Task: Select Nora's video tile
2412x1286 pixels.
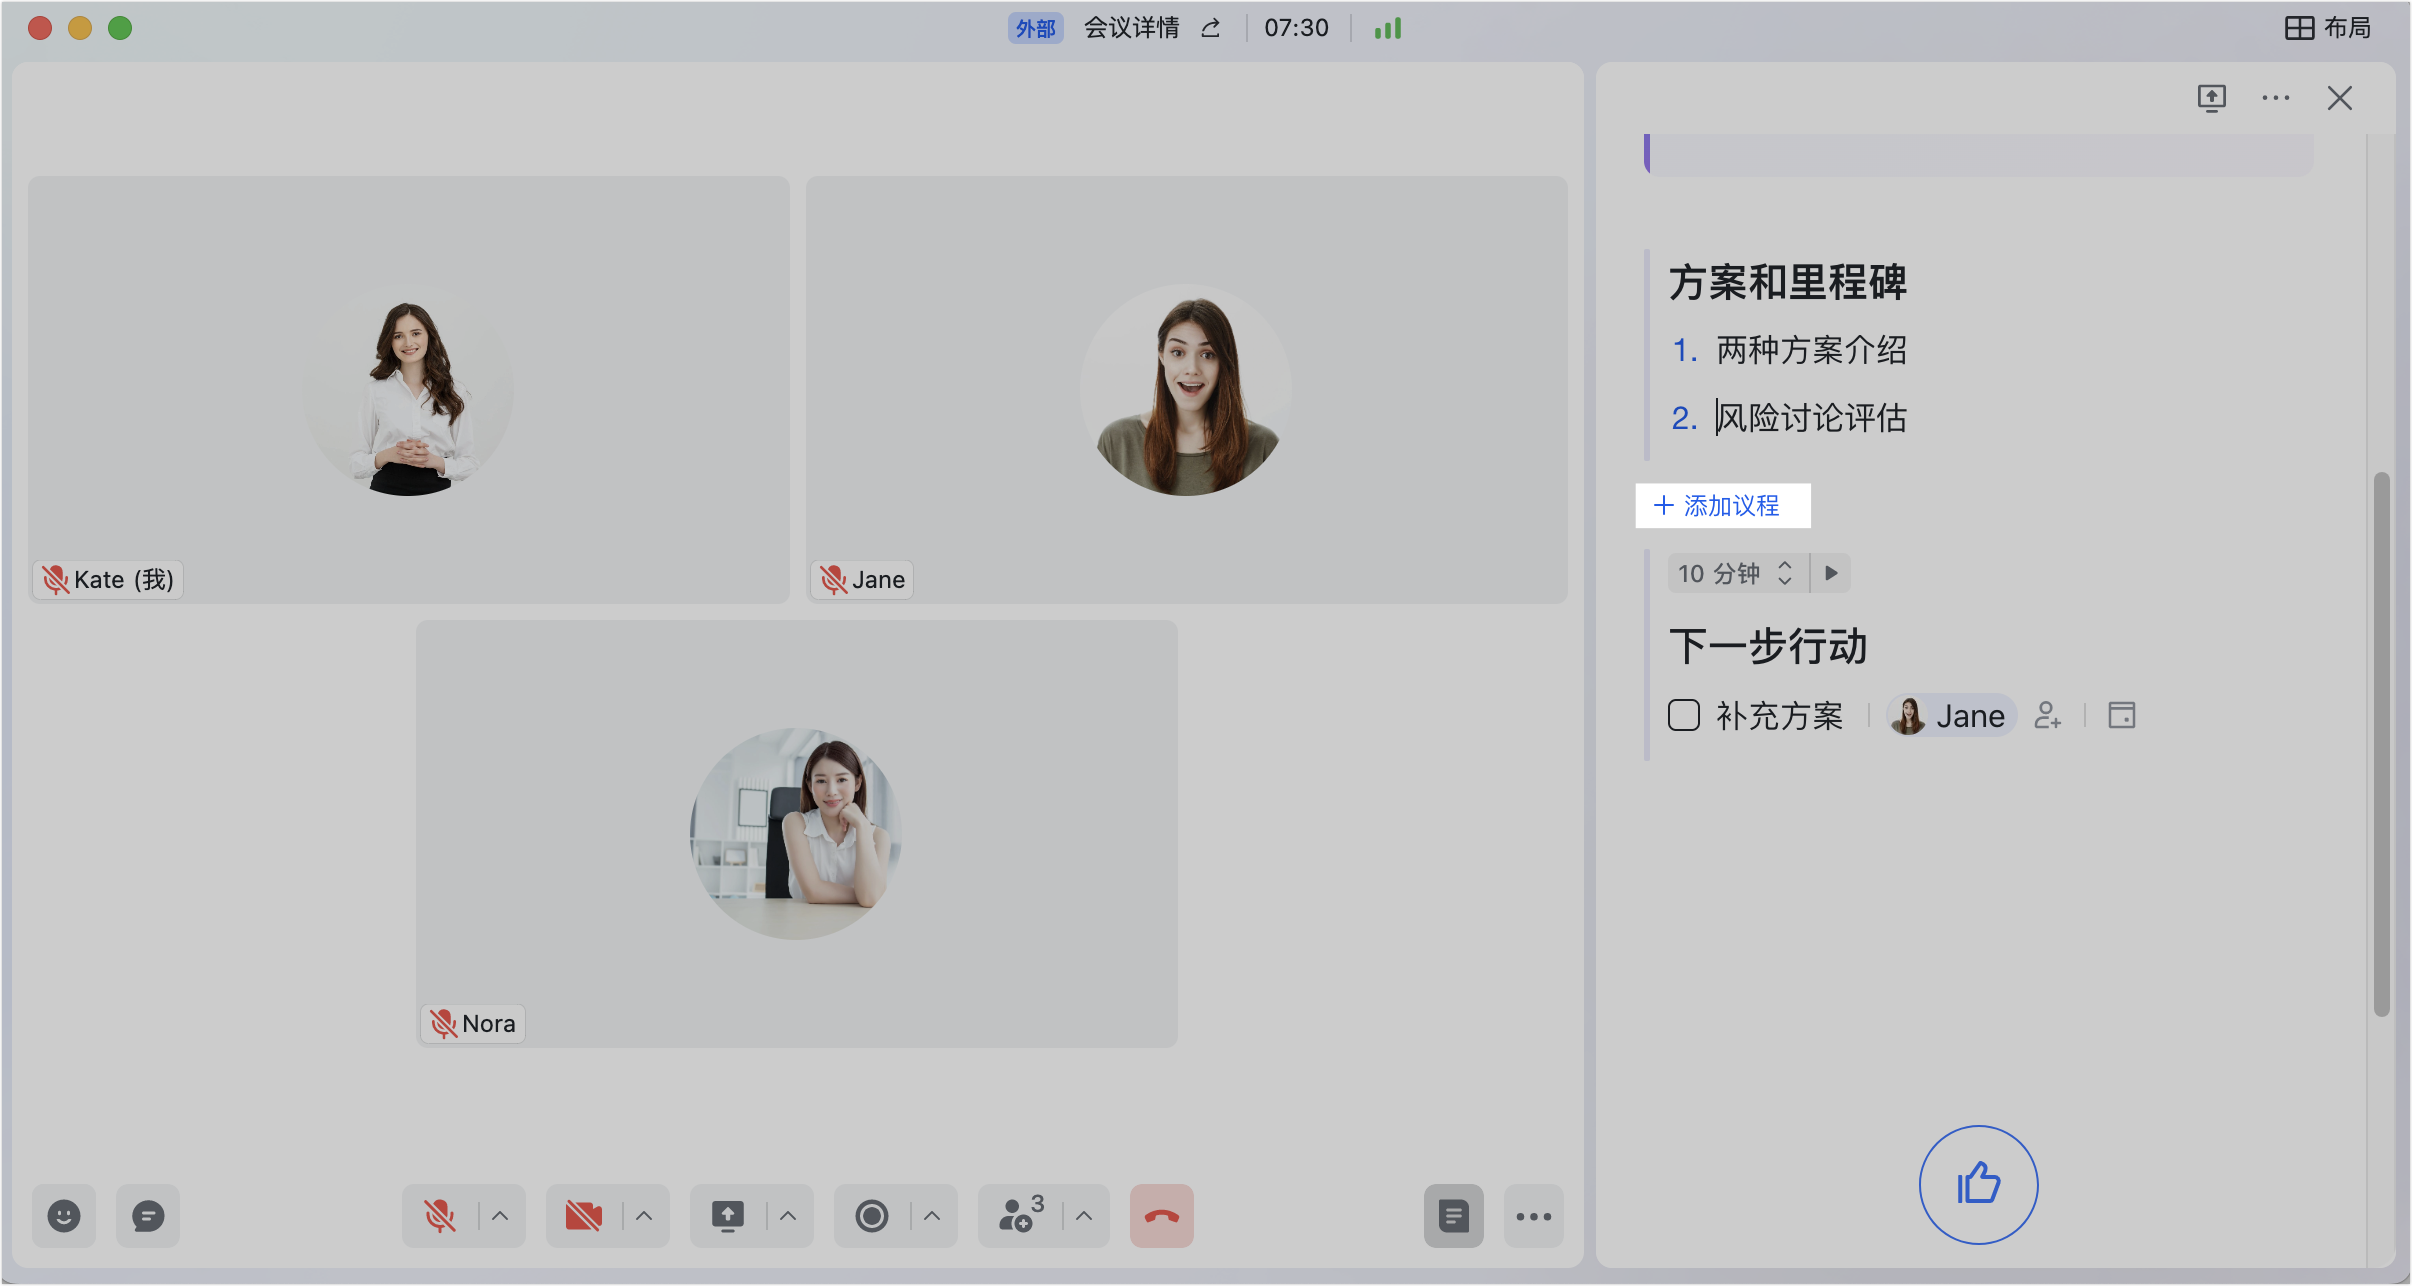Action: [797, 834]
